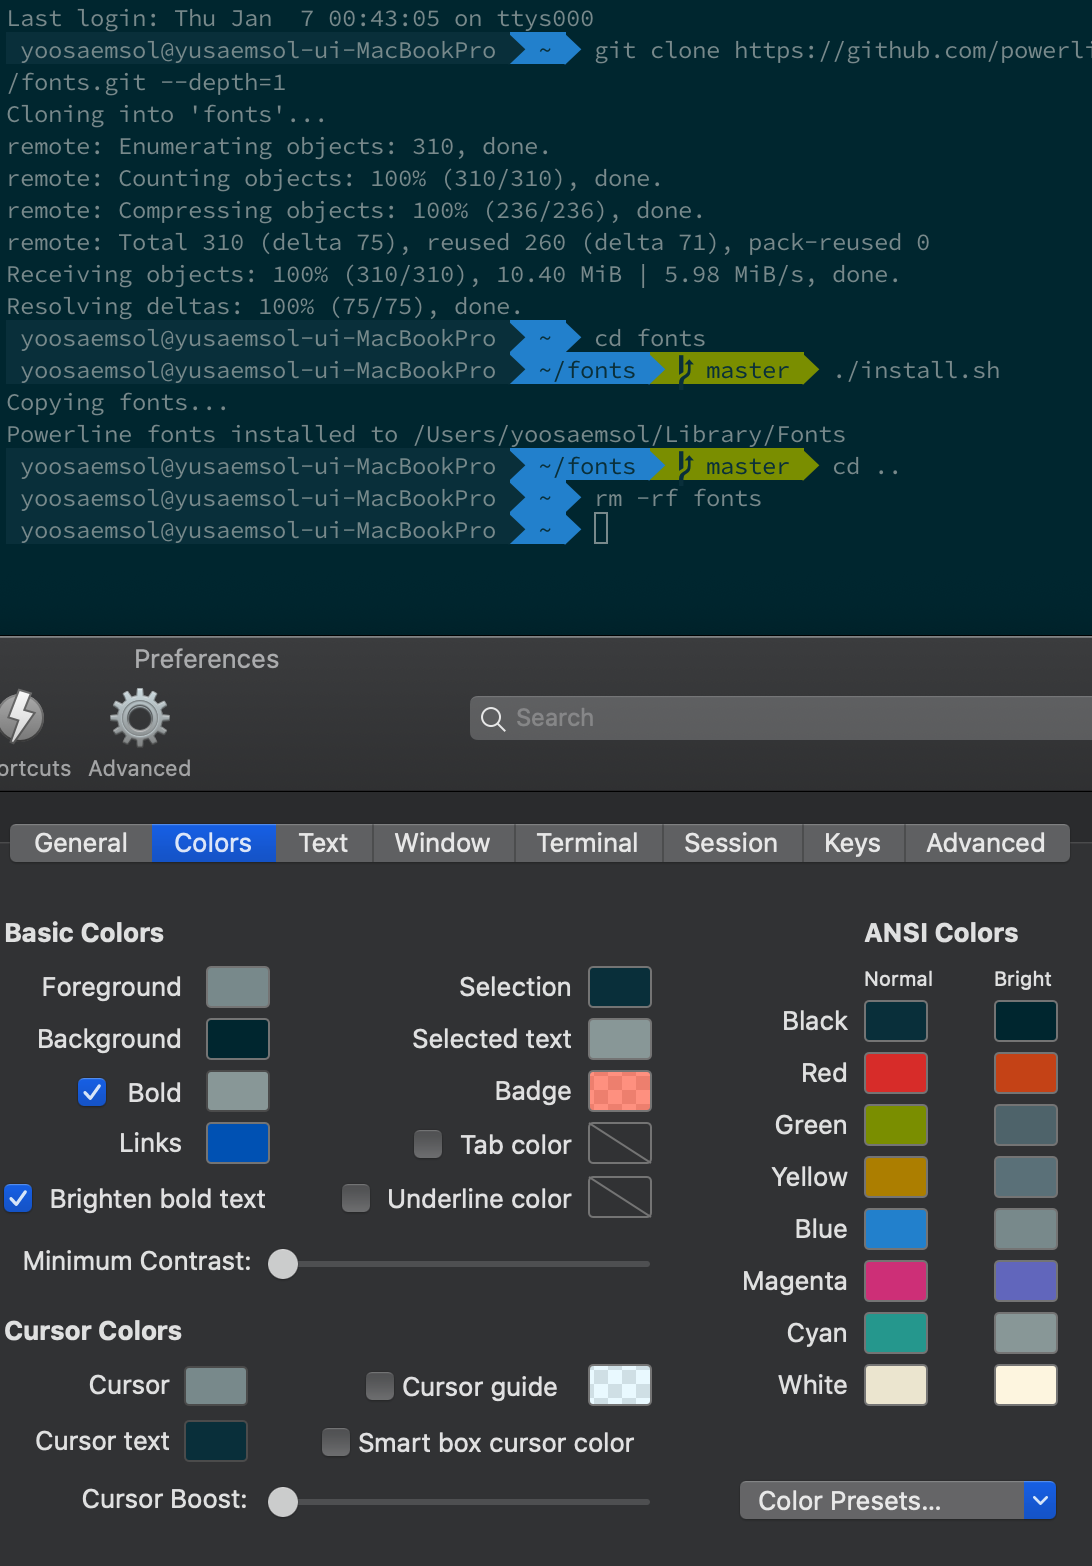Open the Selection color well
The width and height of the screenshot is (1092, 1566).
620,987
